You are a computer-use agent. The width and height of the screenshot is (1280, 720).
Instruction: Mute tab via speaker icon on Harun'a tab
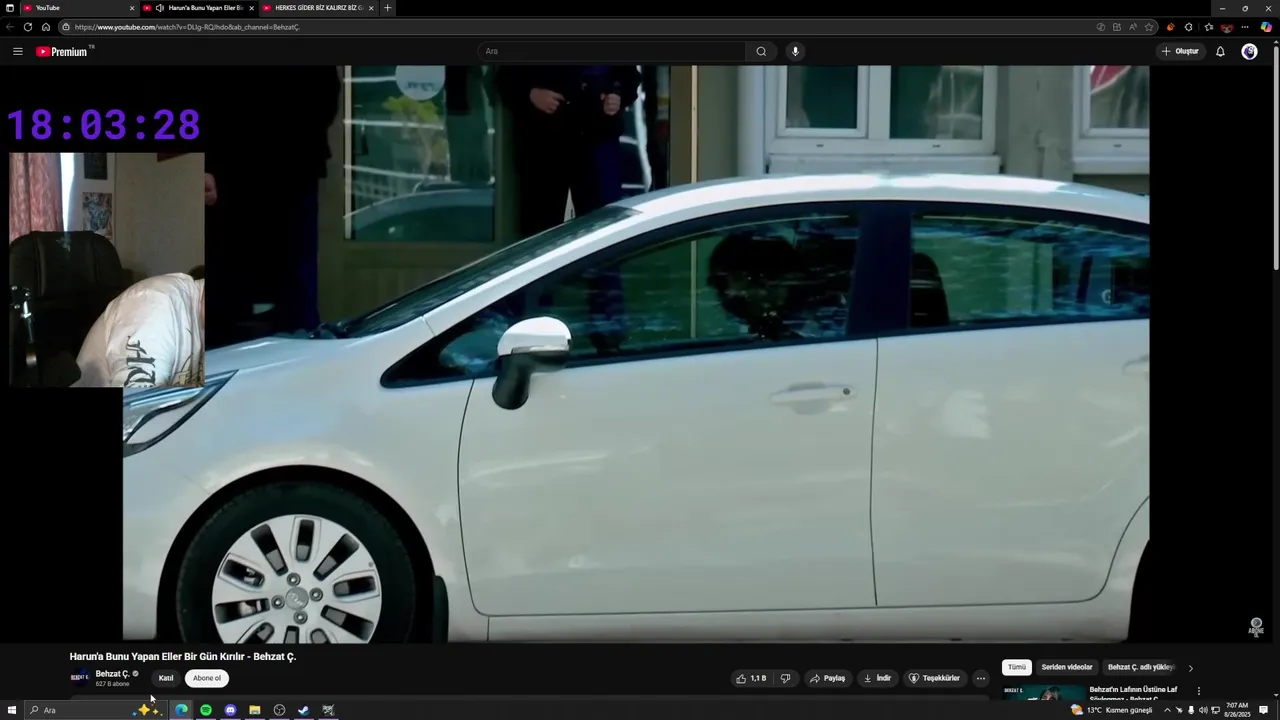(160, 8)
